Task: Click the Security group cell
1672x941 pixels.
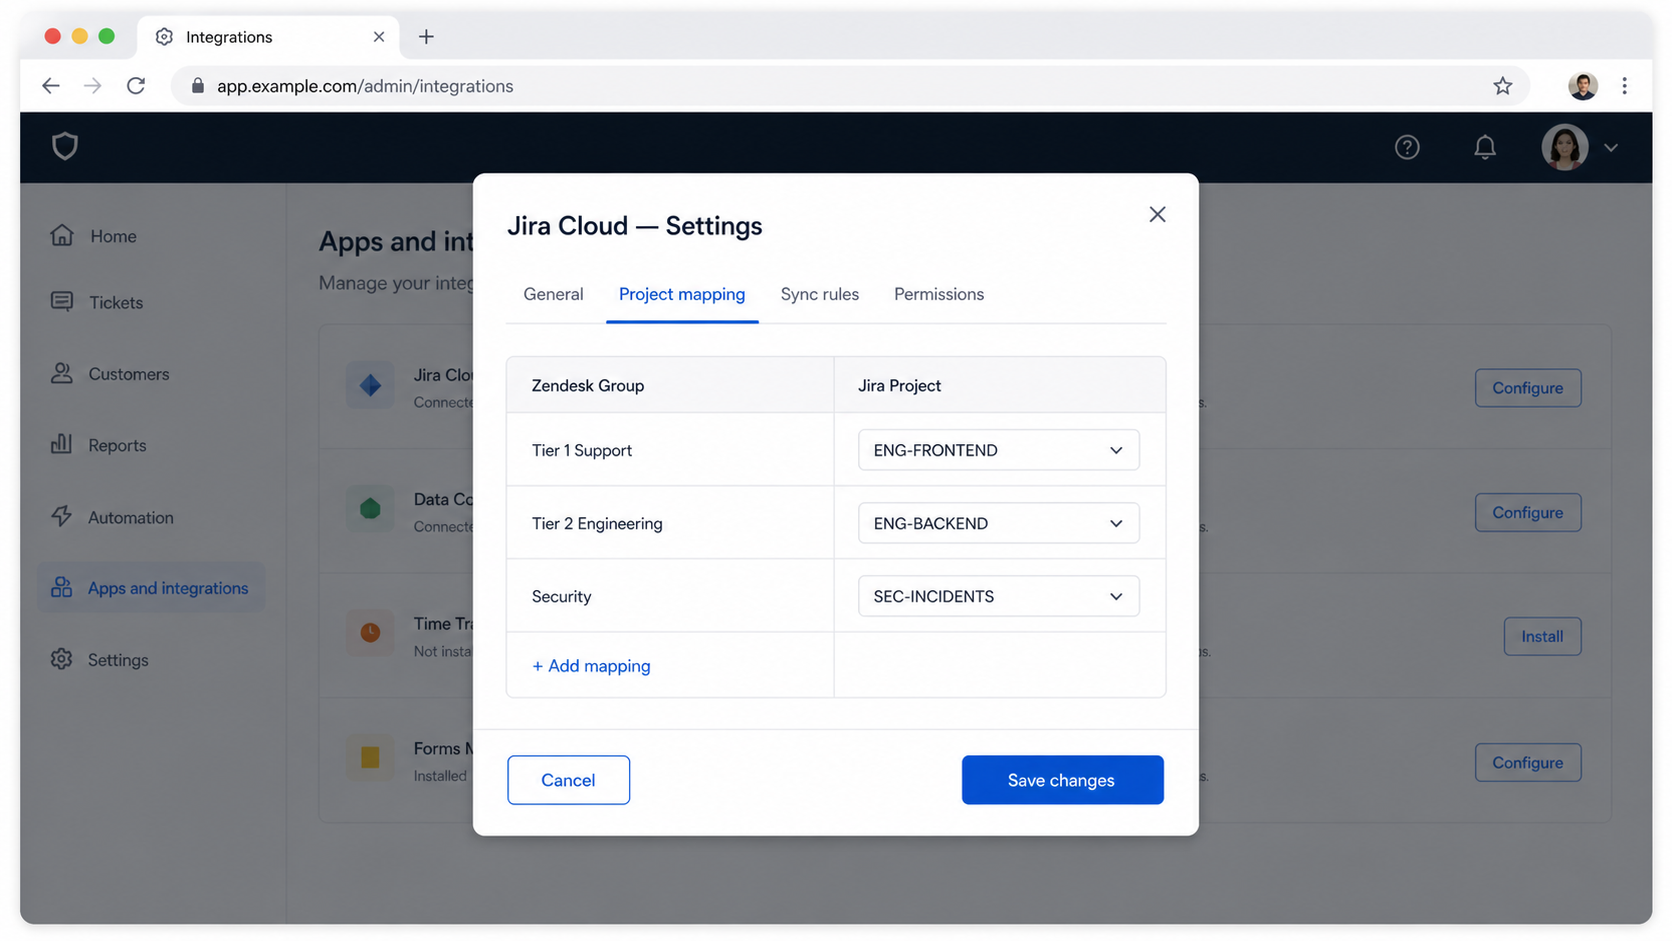Action: click(x=670, y=596)
